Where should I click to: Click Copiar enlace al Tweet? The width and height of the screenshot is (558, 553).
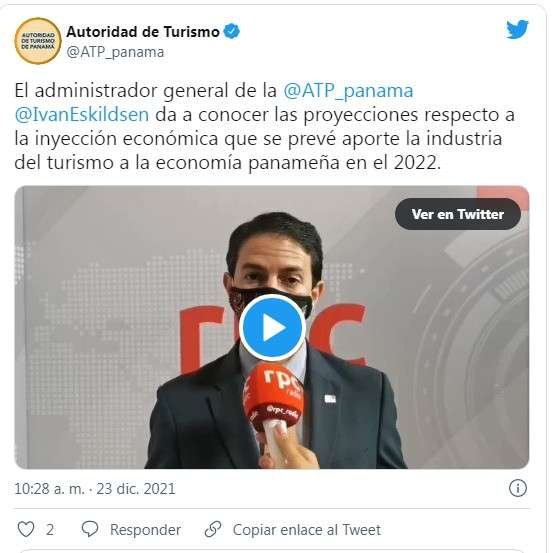pyautogui.click(x=307, y=530)
